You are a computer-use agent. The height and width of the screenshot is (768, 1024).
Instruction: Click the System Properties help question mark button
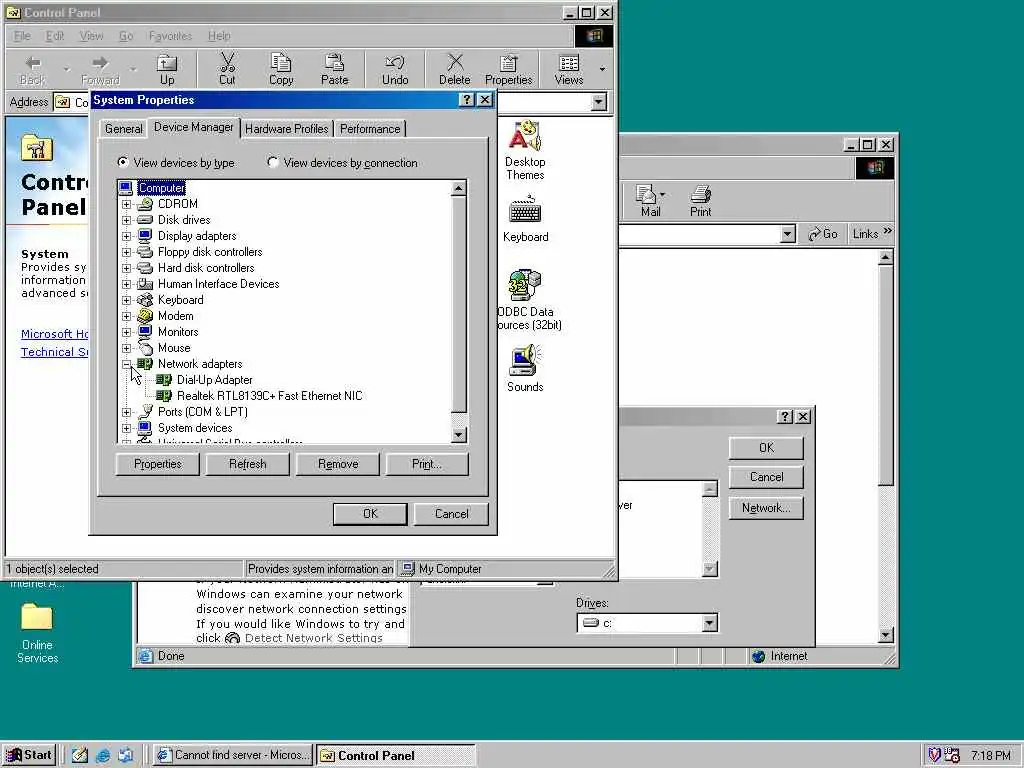pyautogui.click(x=466, y=100)
